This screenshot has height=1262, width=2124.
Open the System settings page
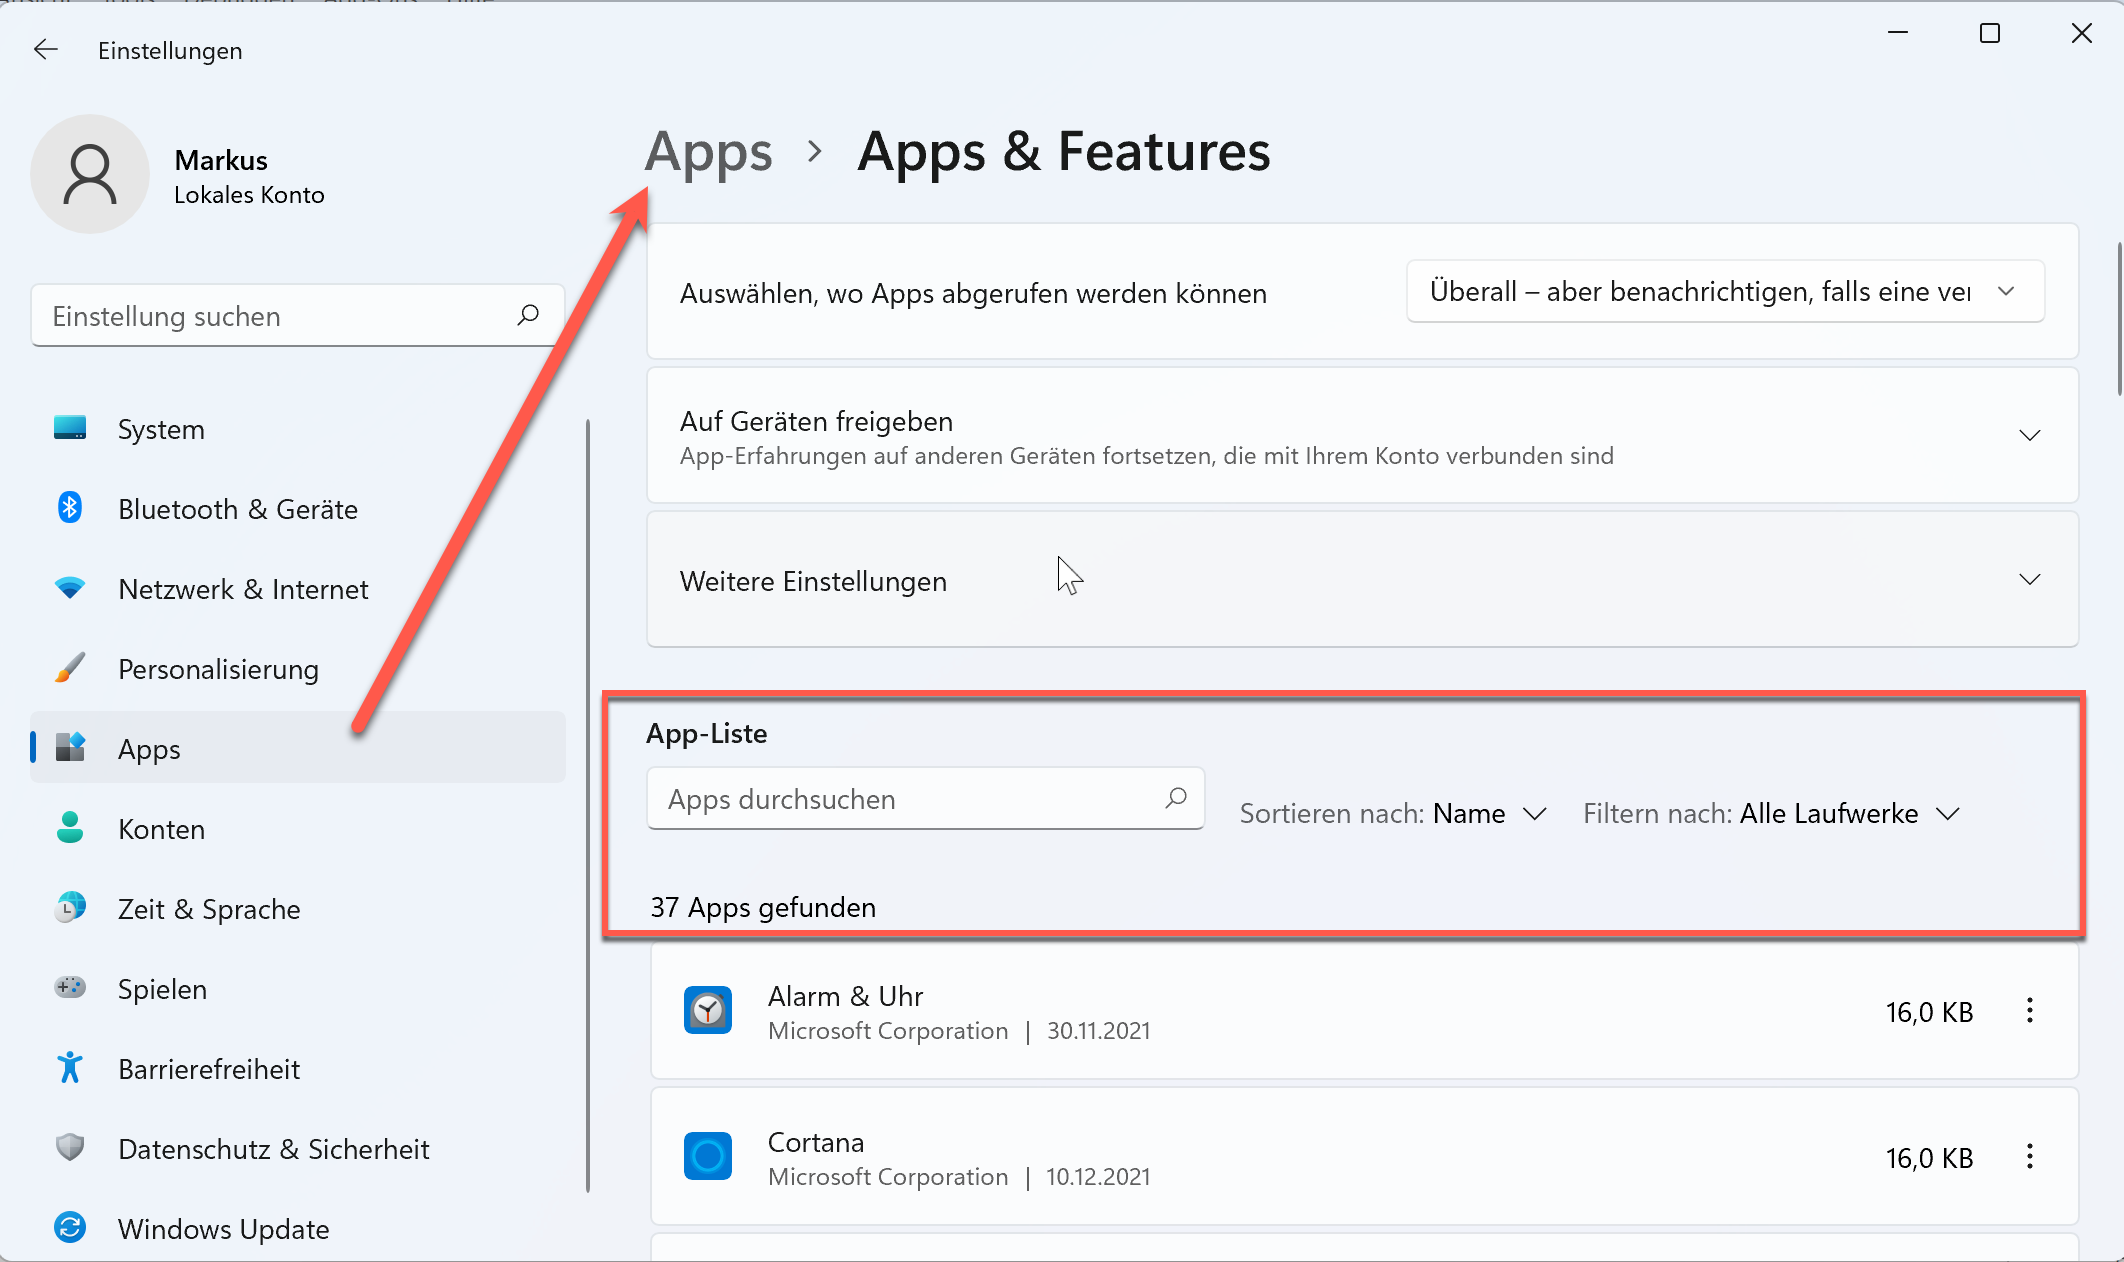tap(298, 429)
